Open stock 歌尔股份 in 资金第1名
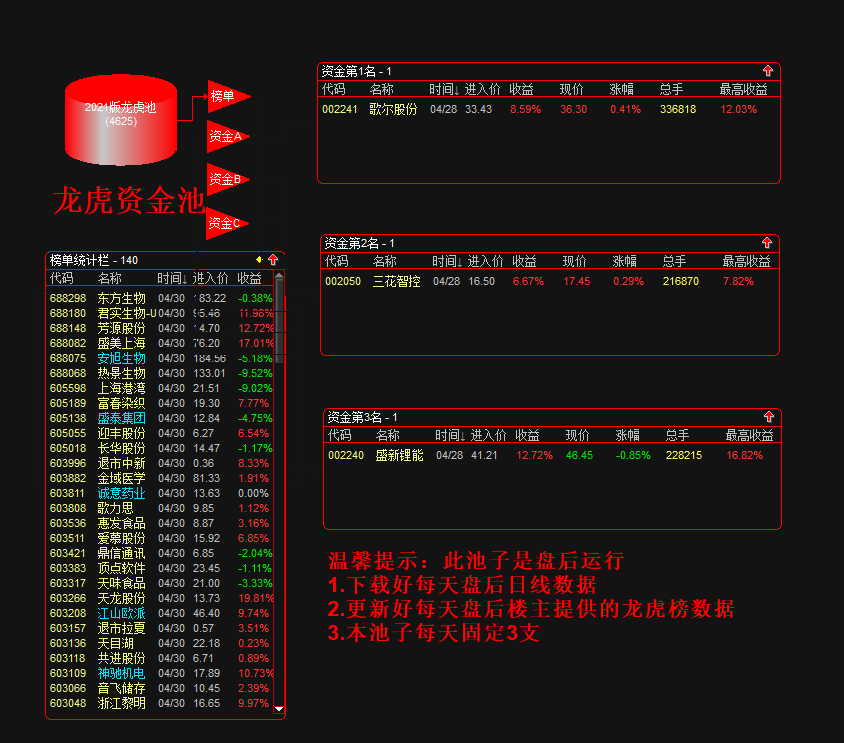 pyautogui.click(x=393, y=110)
